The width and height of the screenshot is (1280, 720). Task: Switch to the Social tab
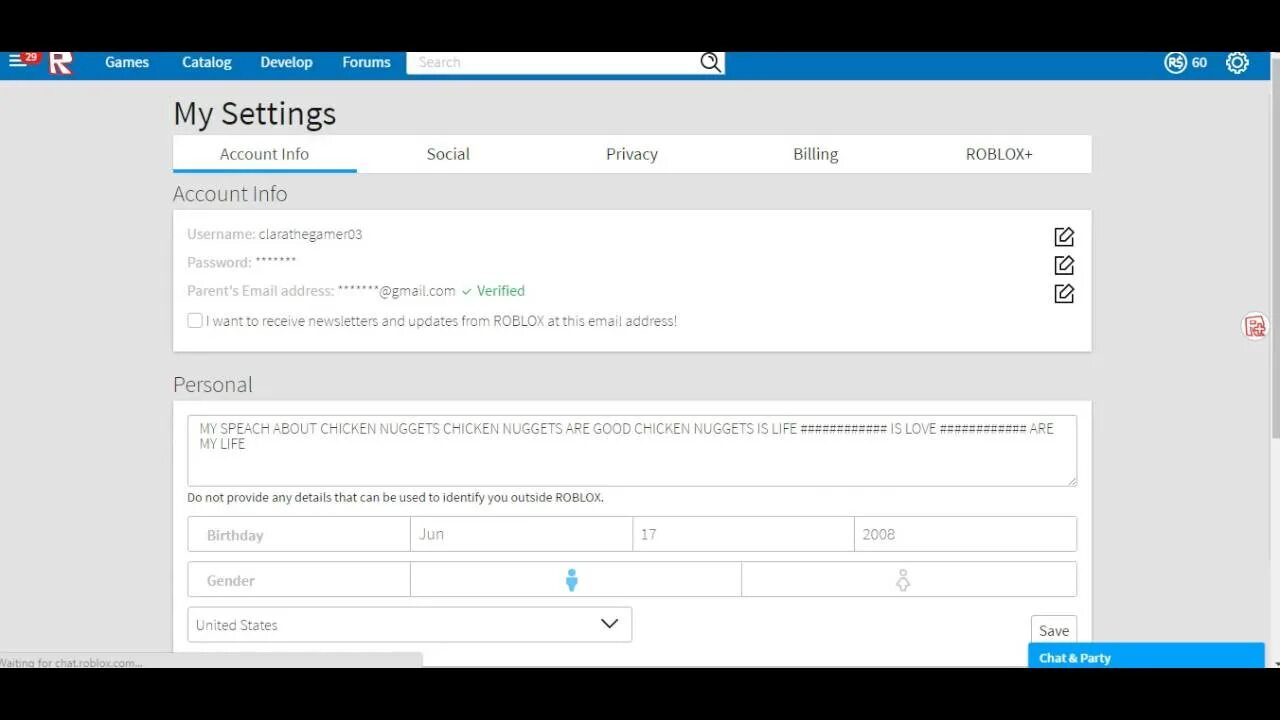pyautogui.click(x=448, y=154)
